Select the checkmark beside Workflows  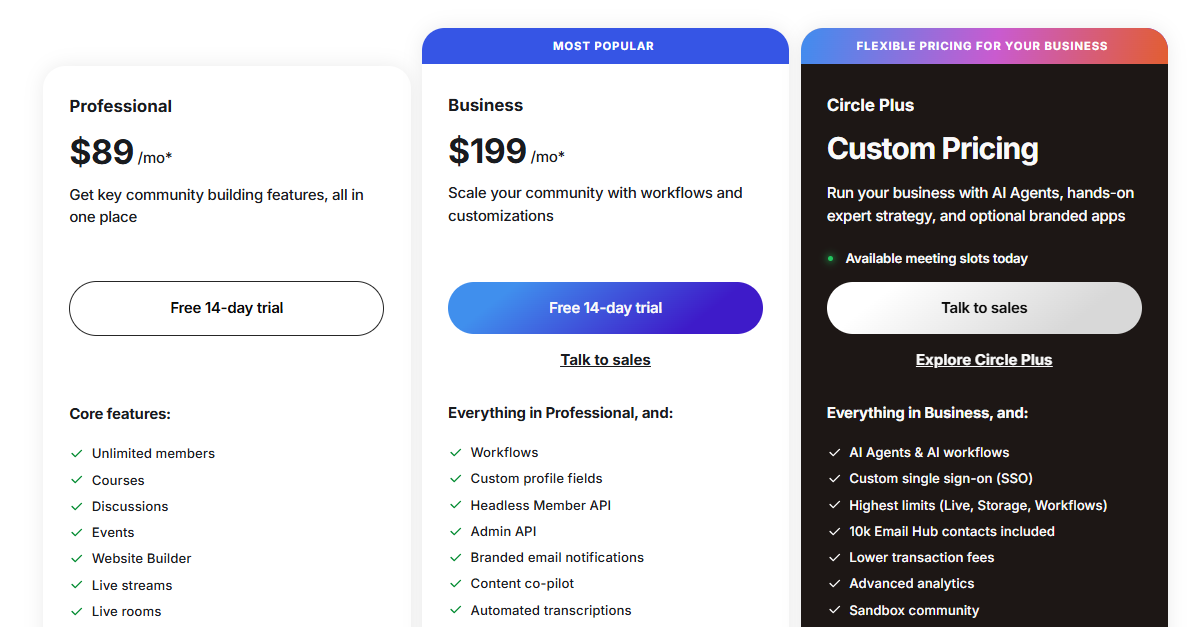pyautogui.click(x=455, y=452)
